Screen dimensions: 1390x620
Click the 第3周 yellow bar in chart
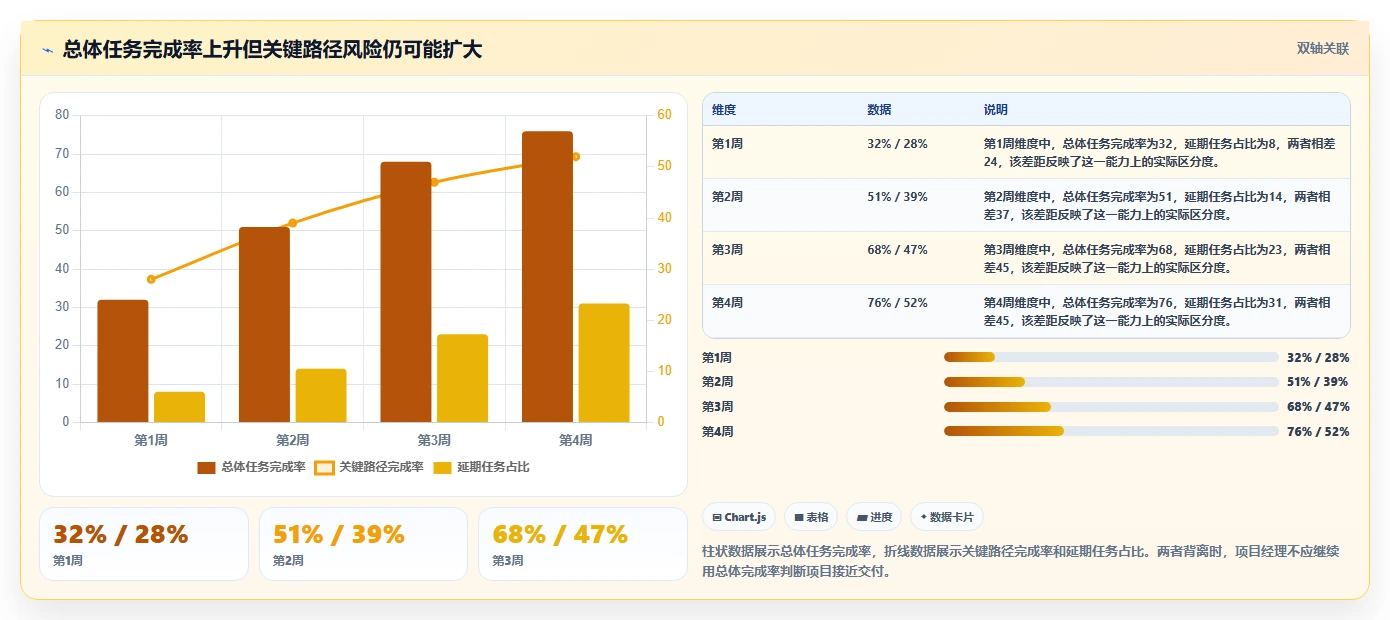coord(462,378)
